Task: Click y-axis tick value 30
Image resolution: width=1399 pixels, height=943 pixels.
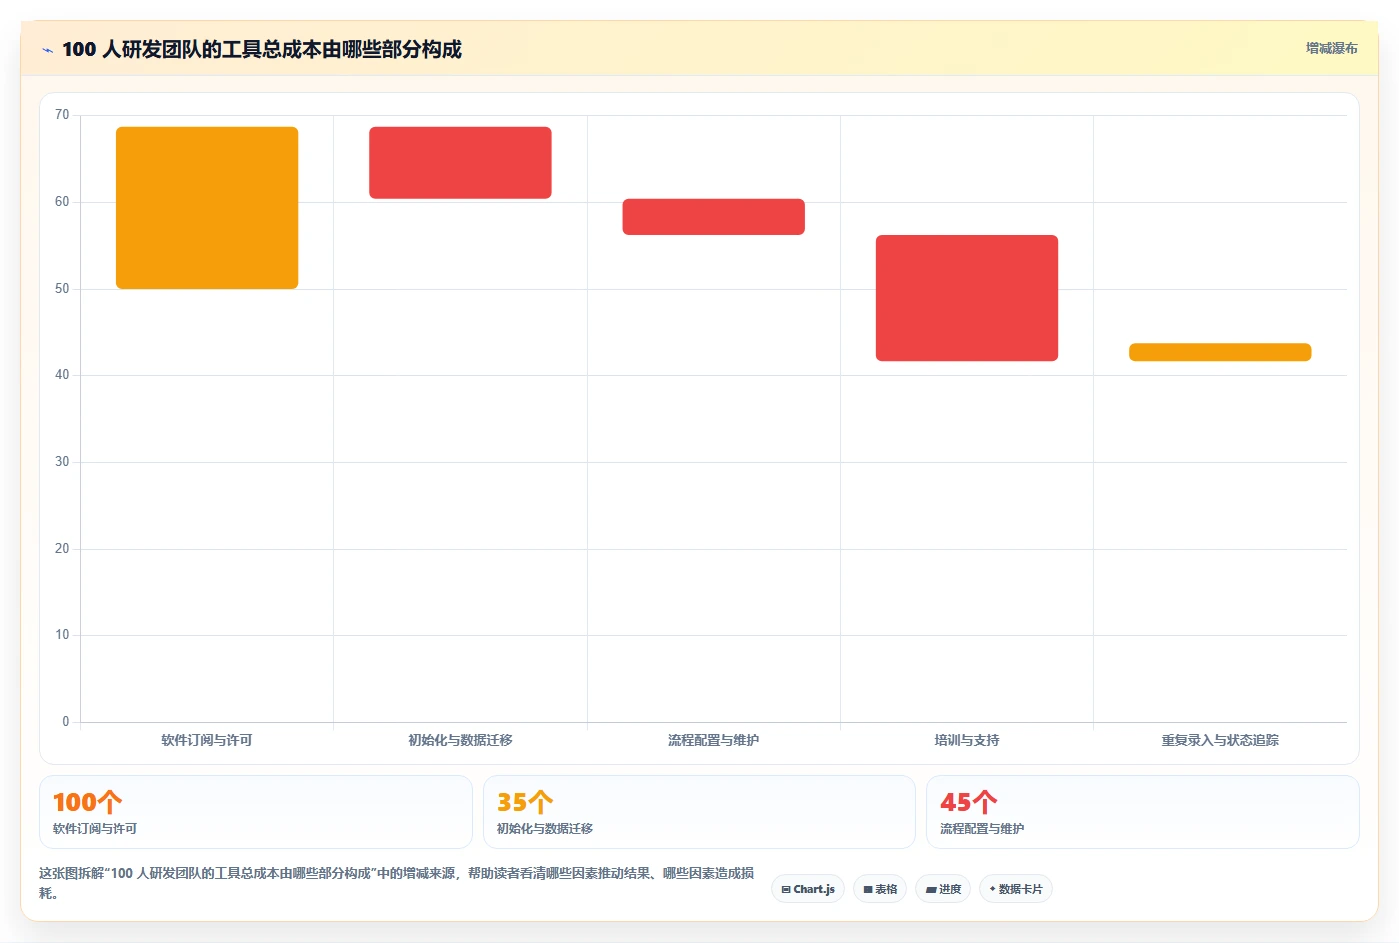Action: (x=62, y=462)
